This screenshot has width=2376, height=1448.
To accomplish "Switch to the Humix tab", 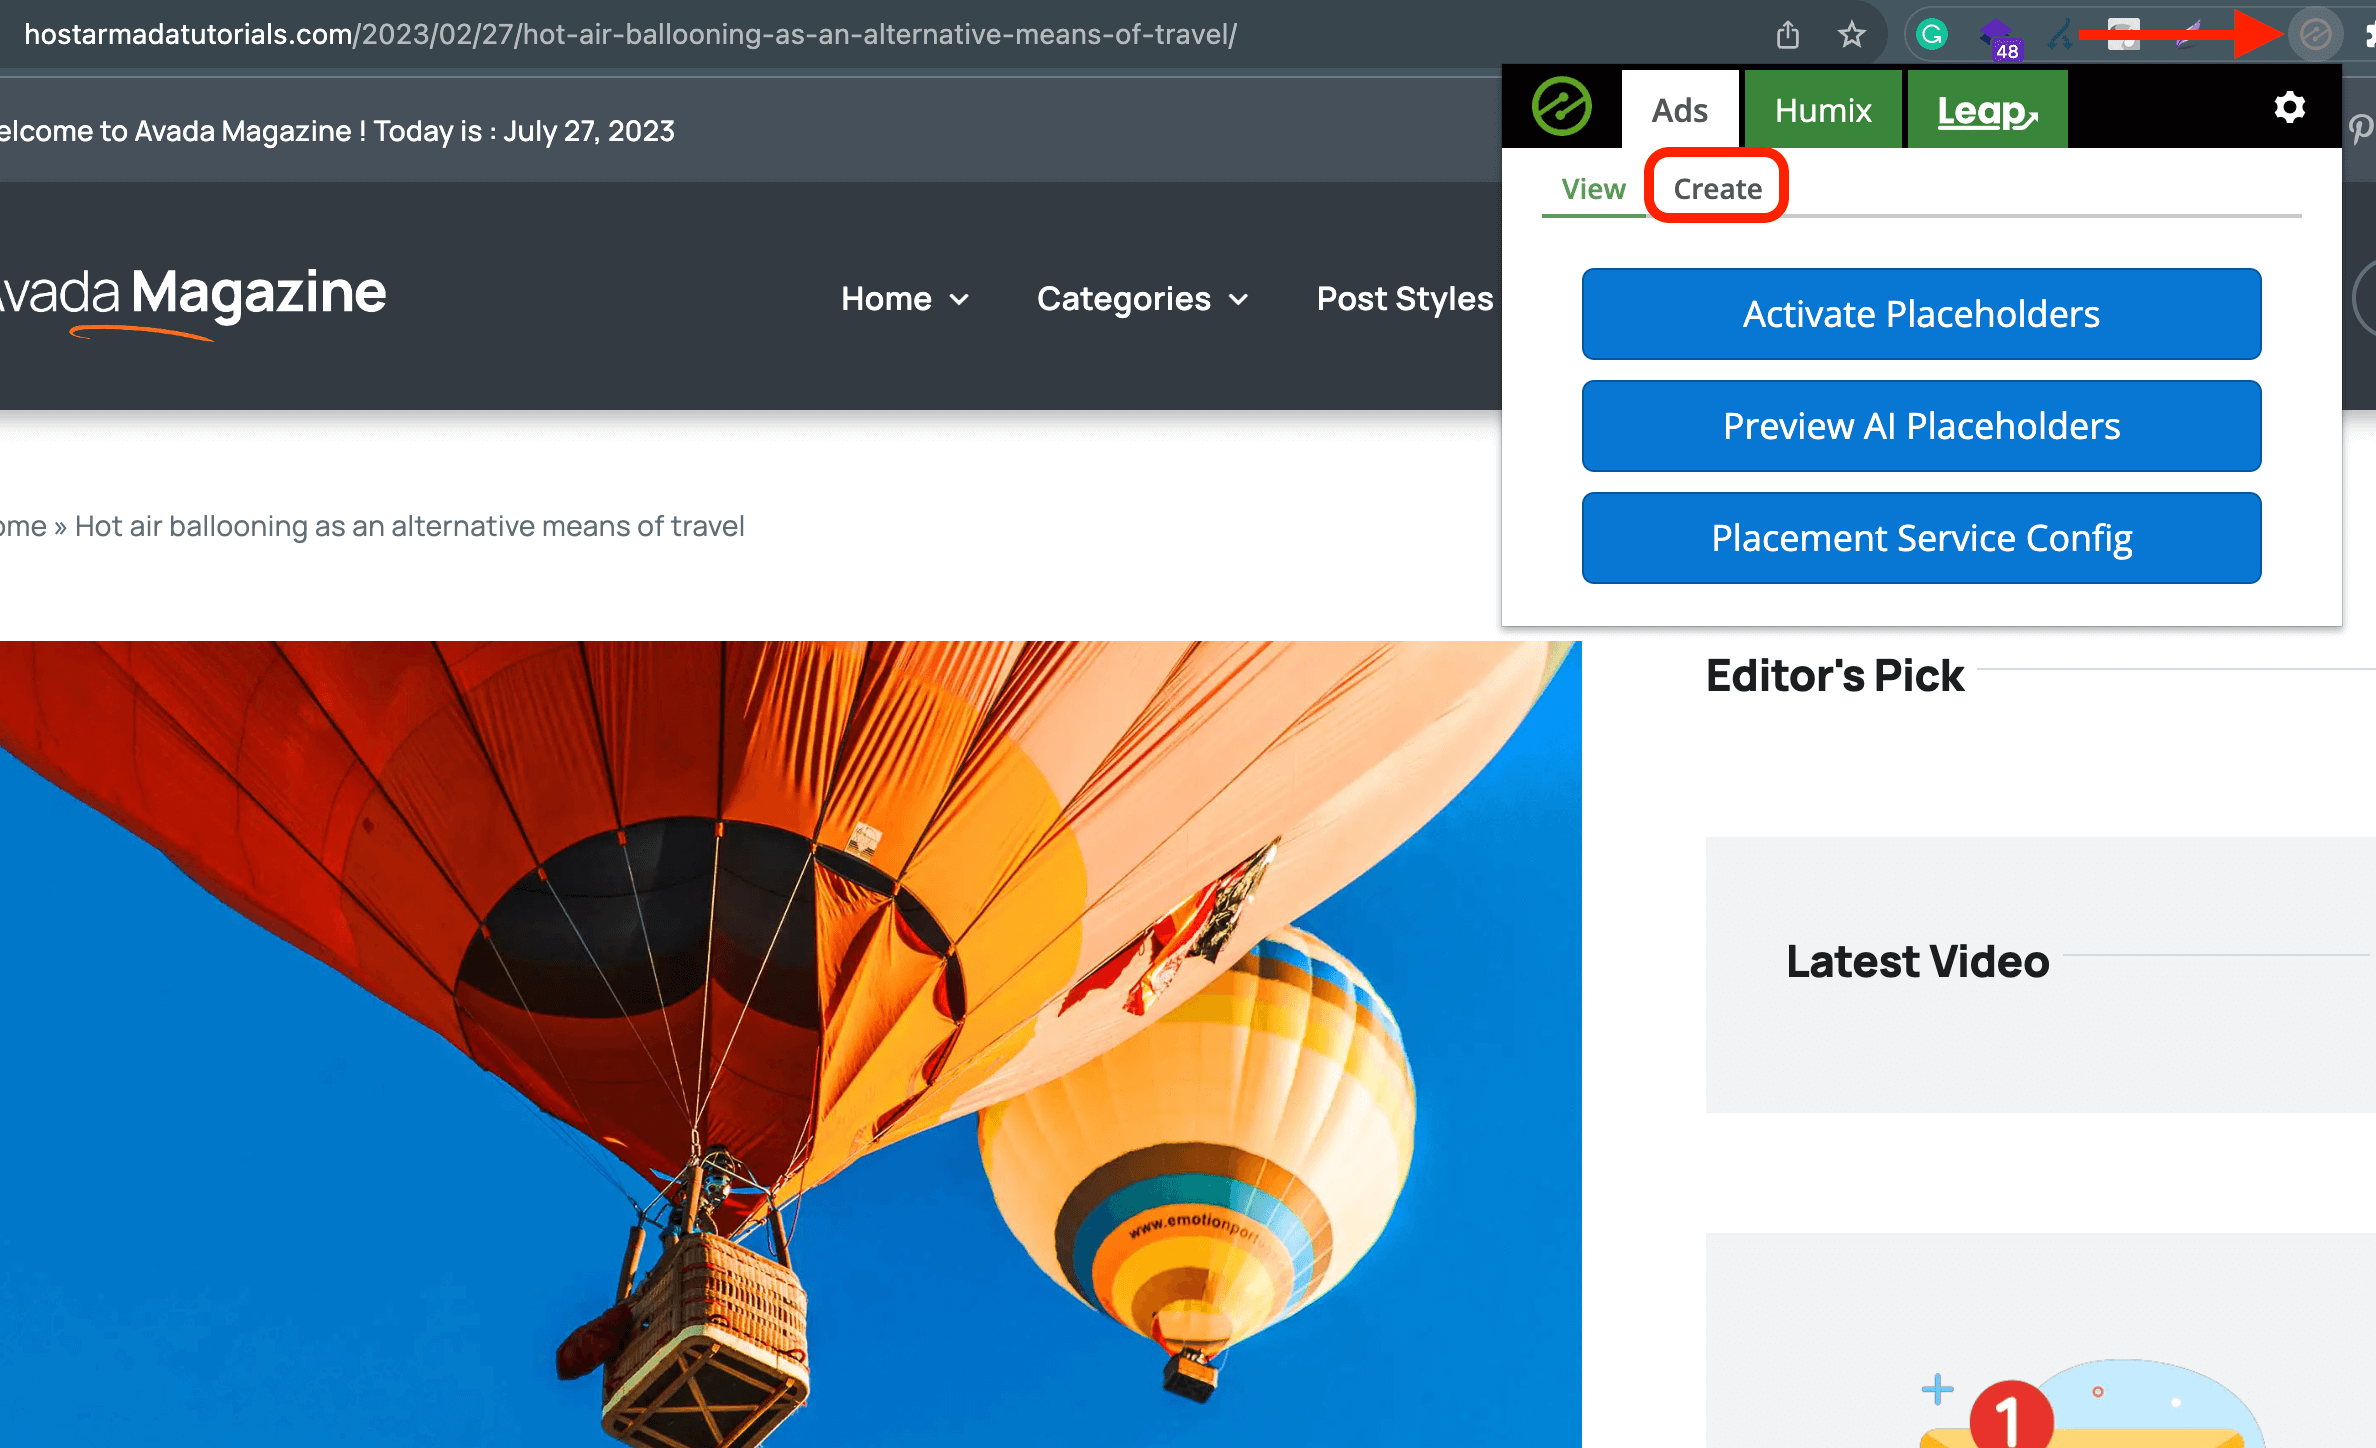I will pos(1823,109).
